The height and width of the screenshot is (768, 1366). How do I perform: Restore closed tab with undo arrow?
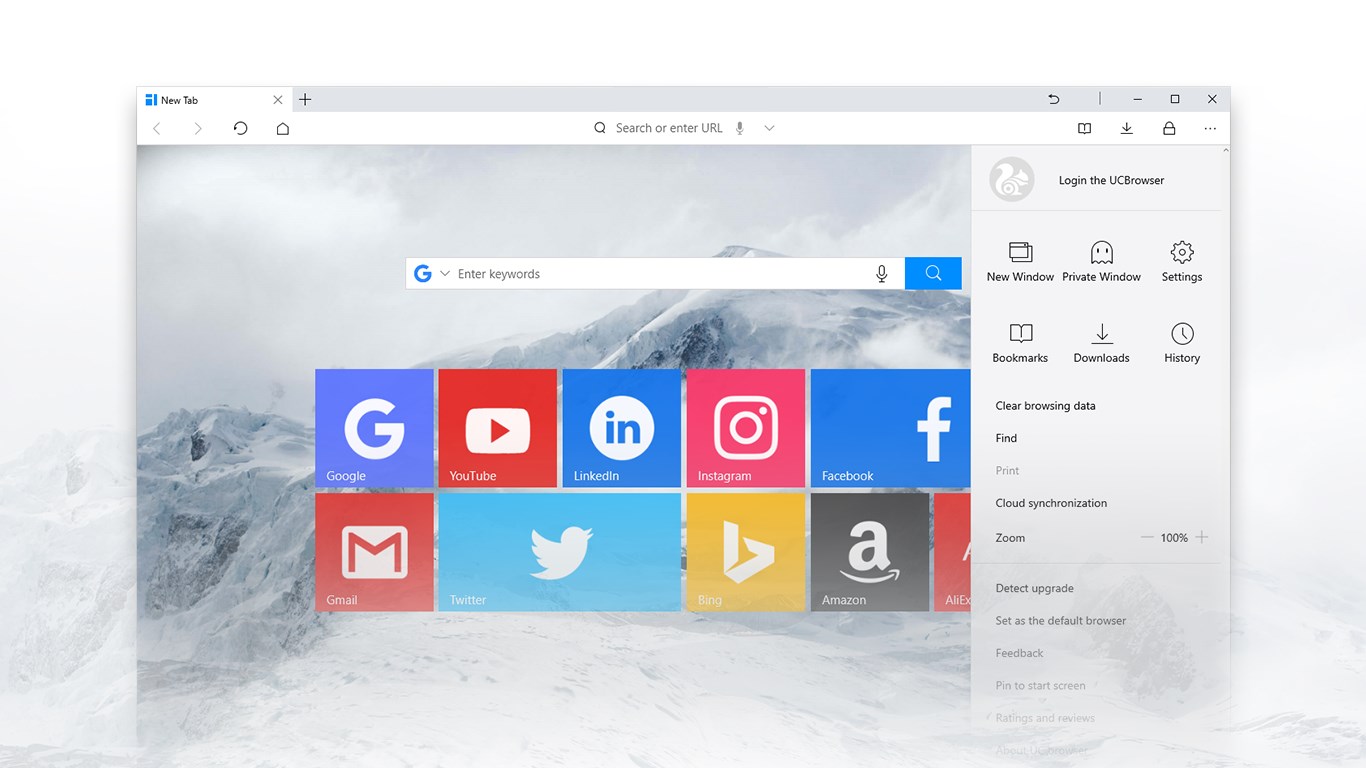tap(1053, 99)
